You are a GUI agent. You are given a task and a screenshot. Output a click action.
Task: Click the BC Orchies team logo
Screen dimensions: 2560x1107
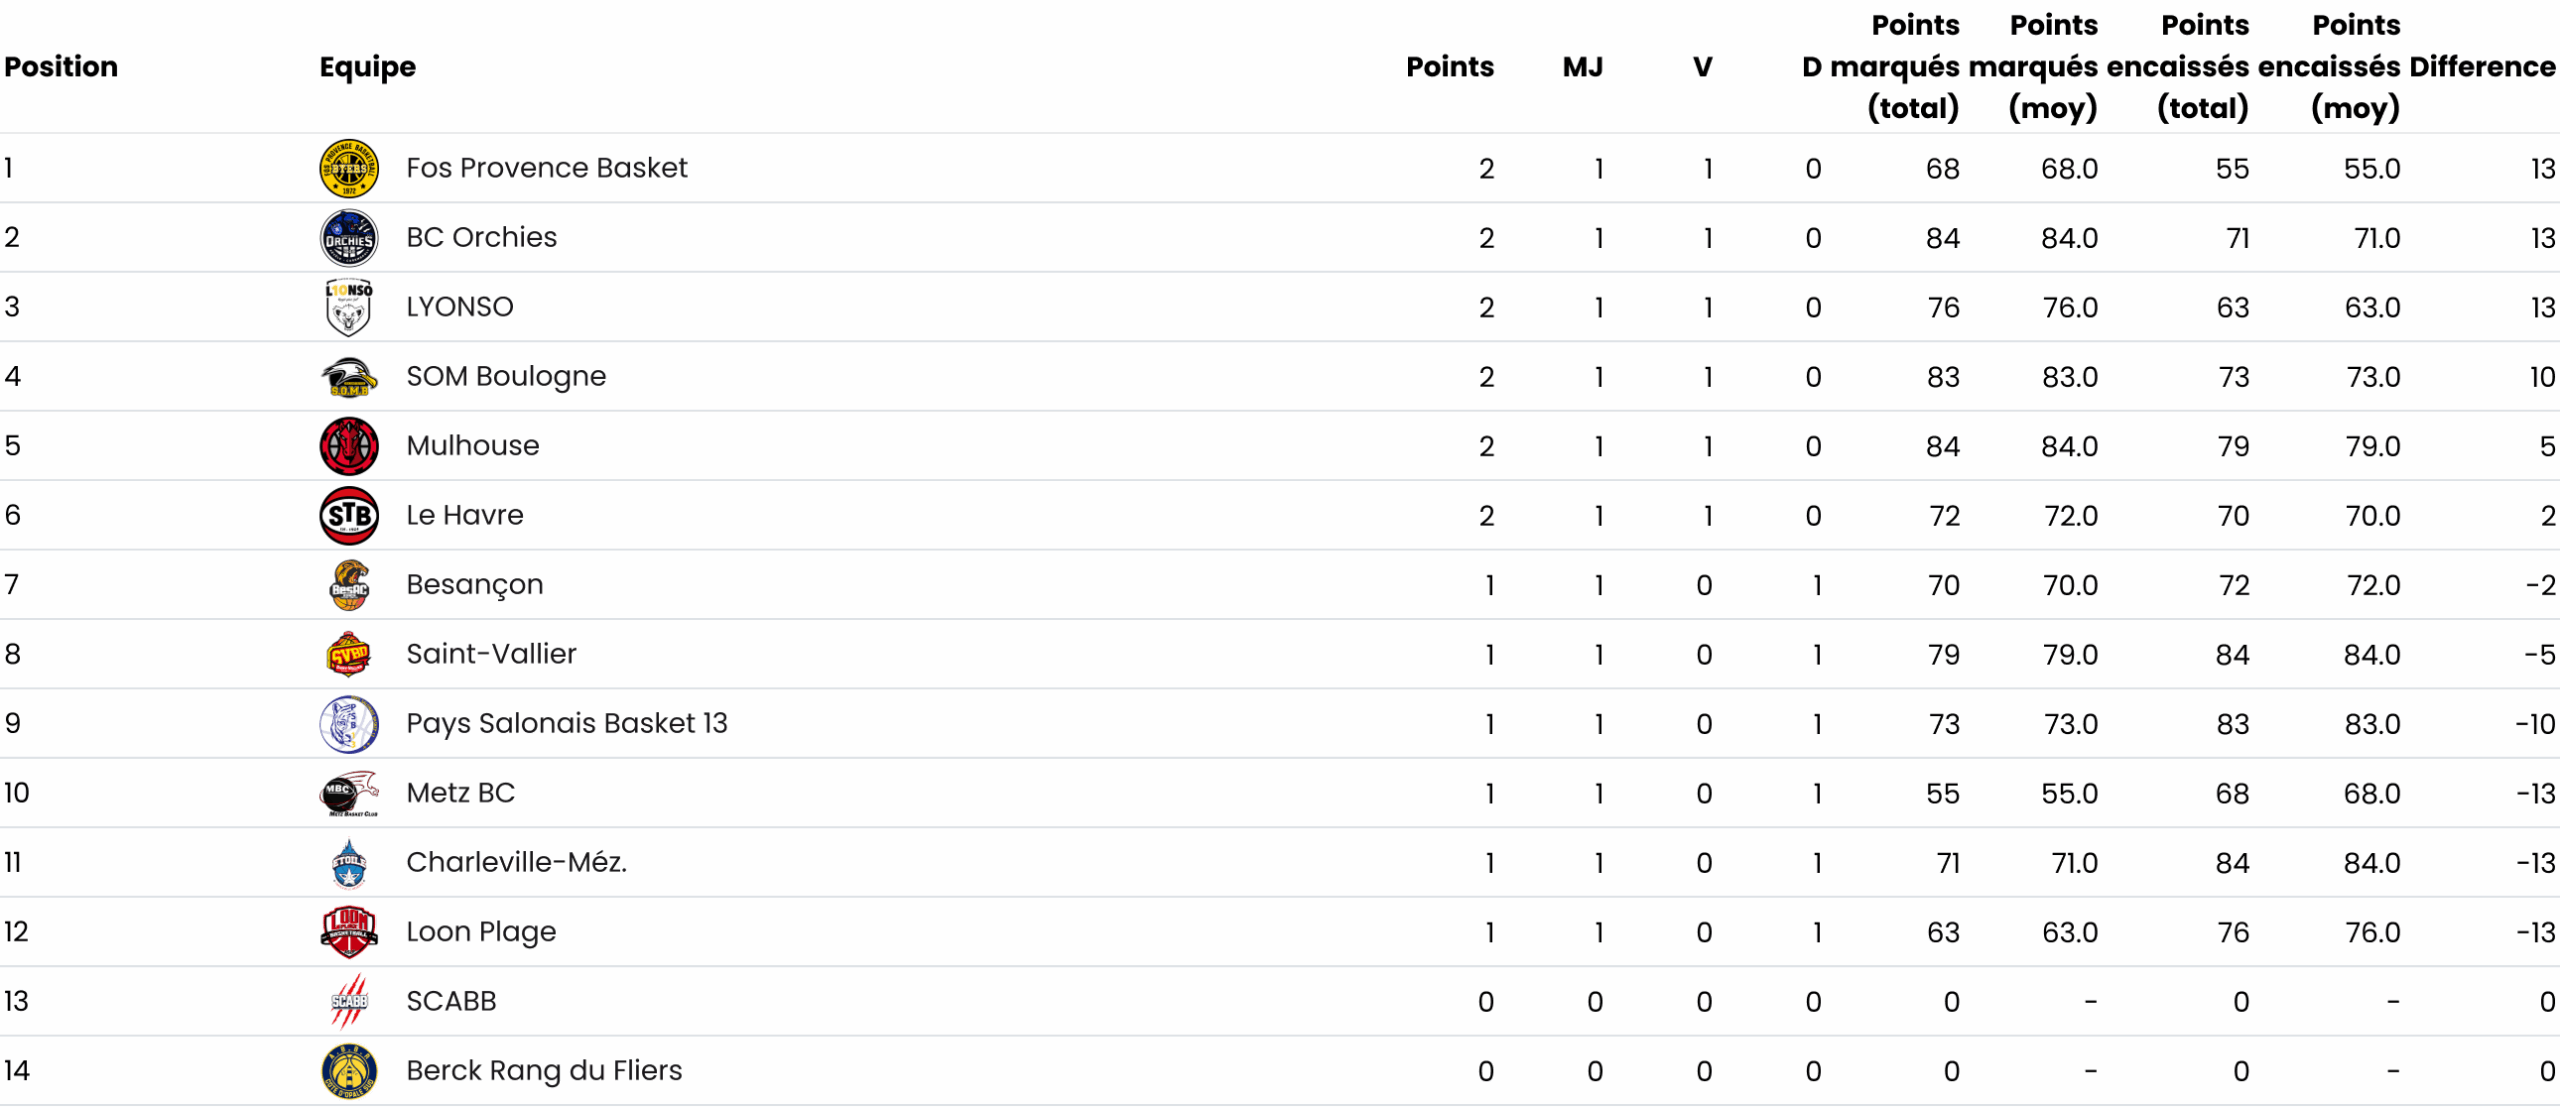[x=348, y=238]
